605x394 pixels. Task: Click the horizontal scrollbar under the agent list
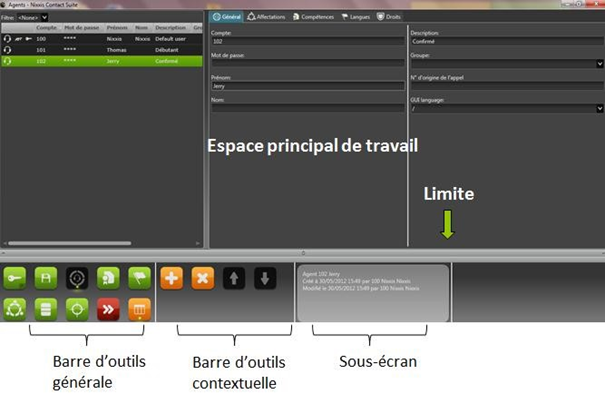69,244
